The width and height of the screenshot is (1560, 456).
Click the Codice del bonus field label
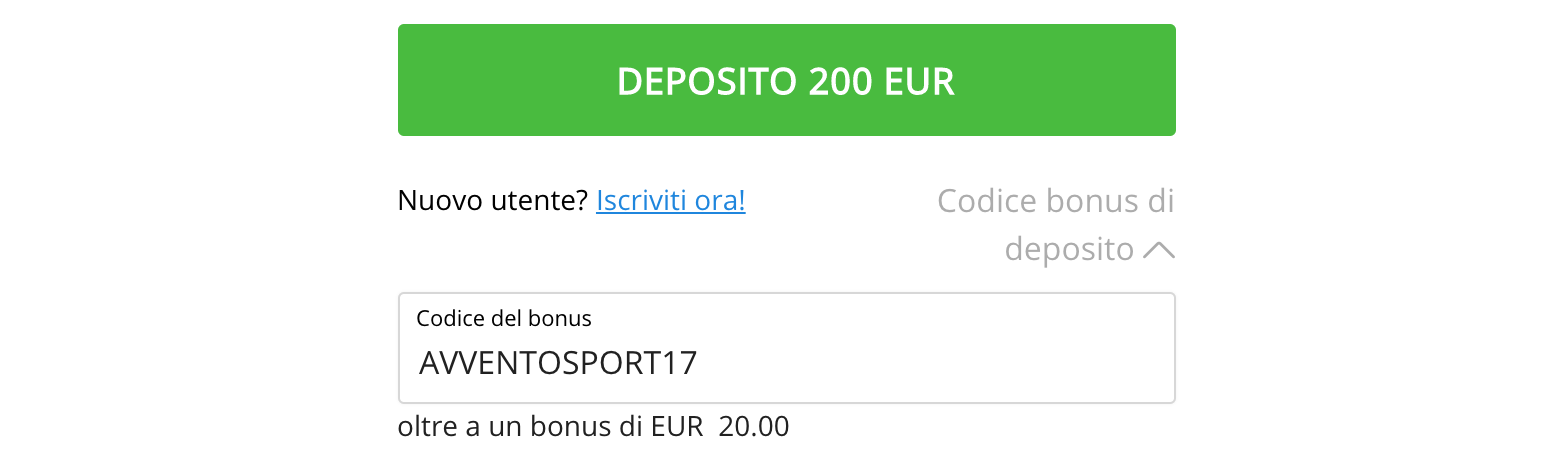[504, 319]
